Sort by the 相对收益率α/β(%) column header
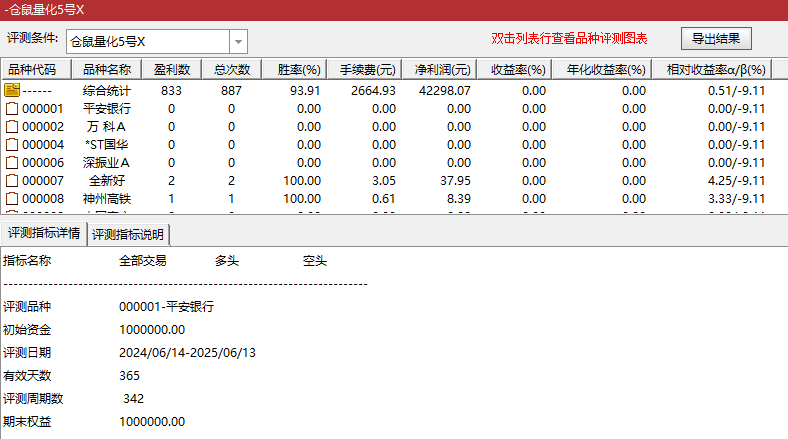Viewport: 788px width, 439px height. tap(712, 69)
